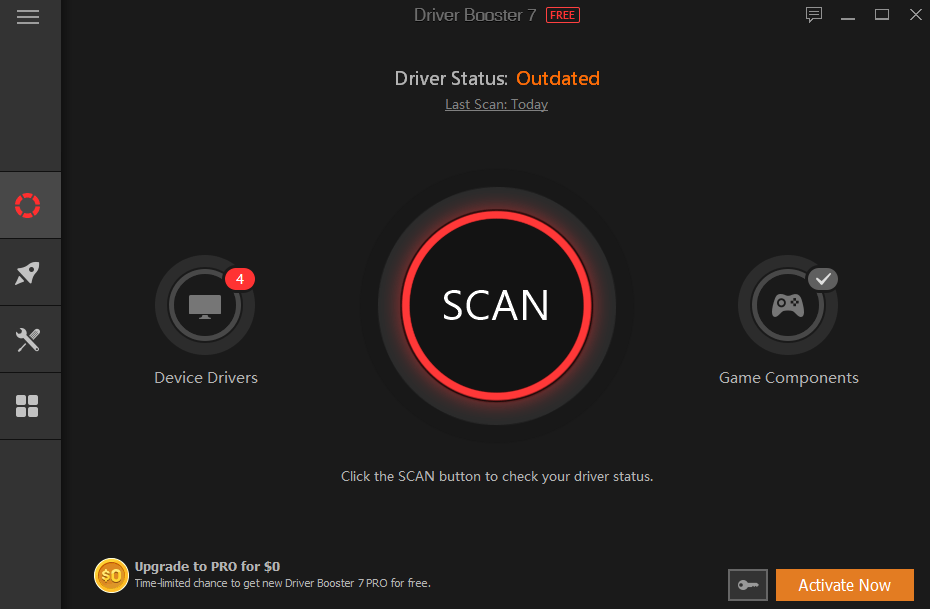Screen dimensions: 930x609
Task: Open the Action Center grid icon
Action: (x=29, y=405)
